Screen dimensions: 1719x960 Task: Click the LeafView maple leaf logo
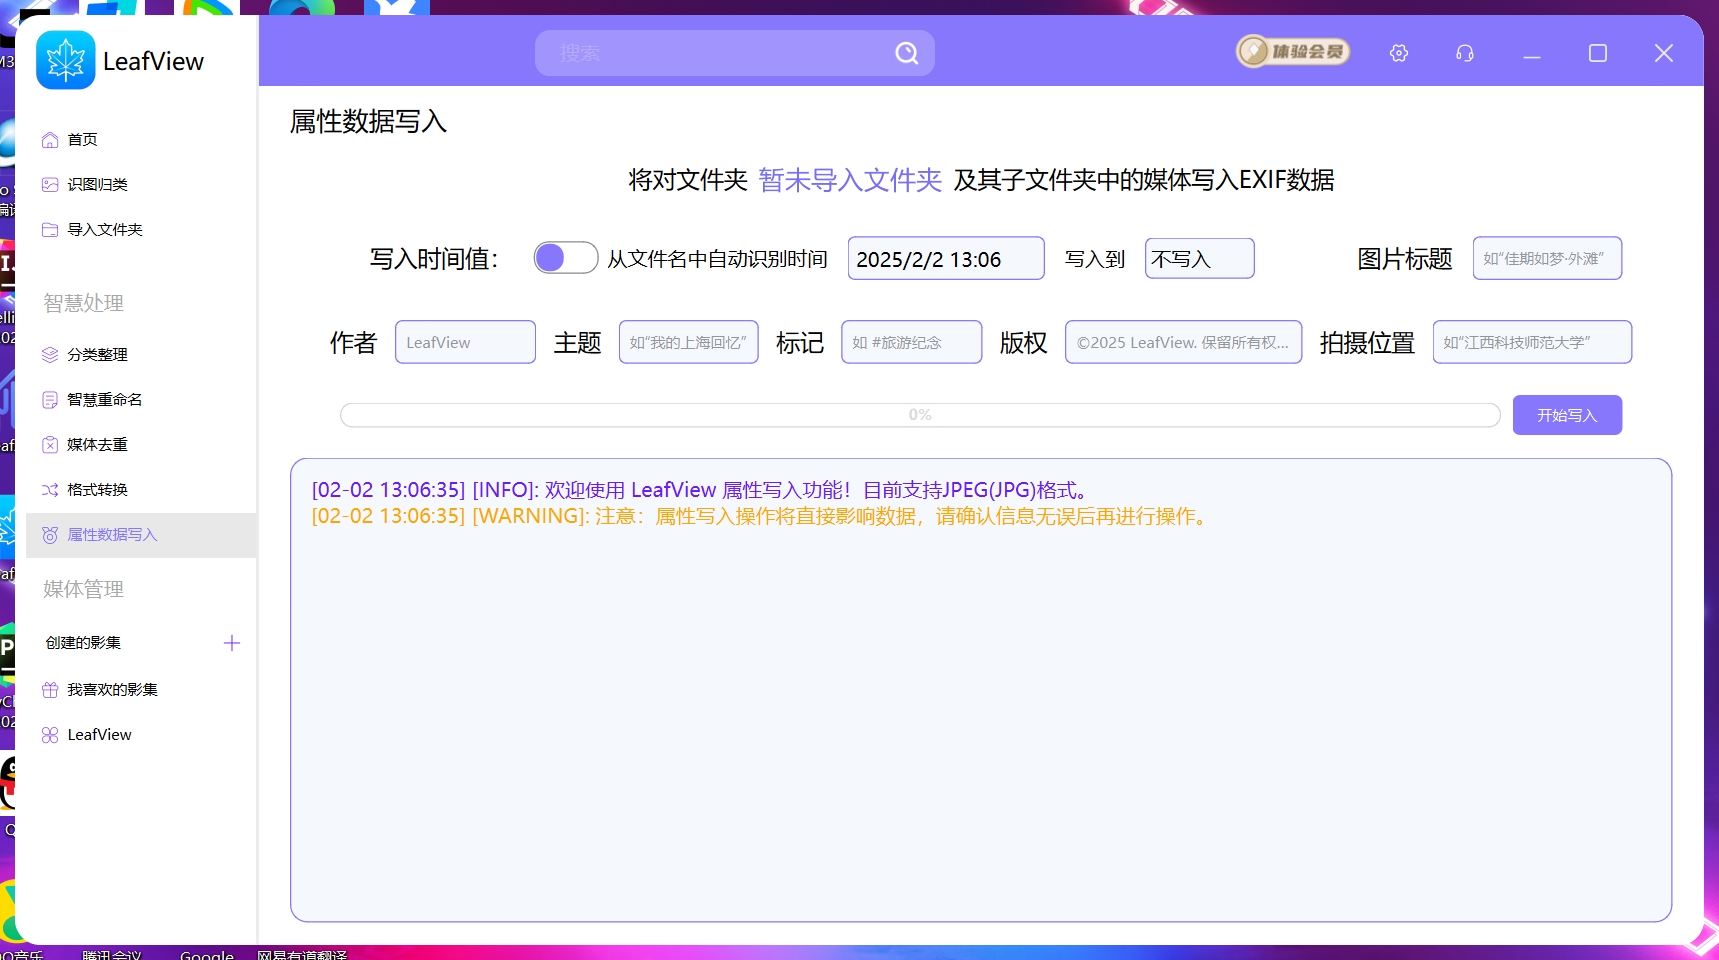(66, 60)
